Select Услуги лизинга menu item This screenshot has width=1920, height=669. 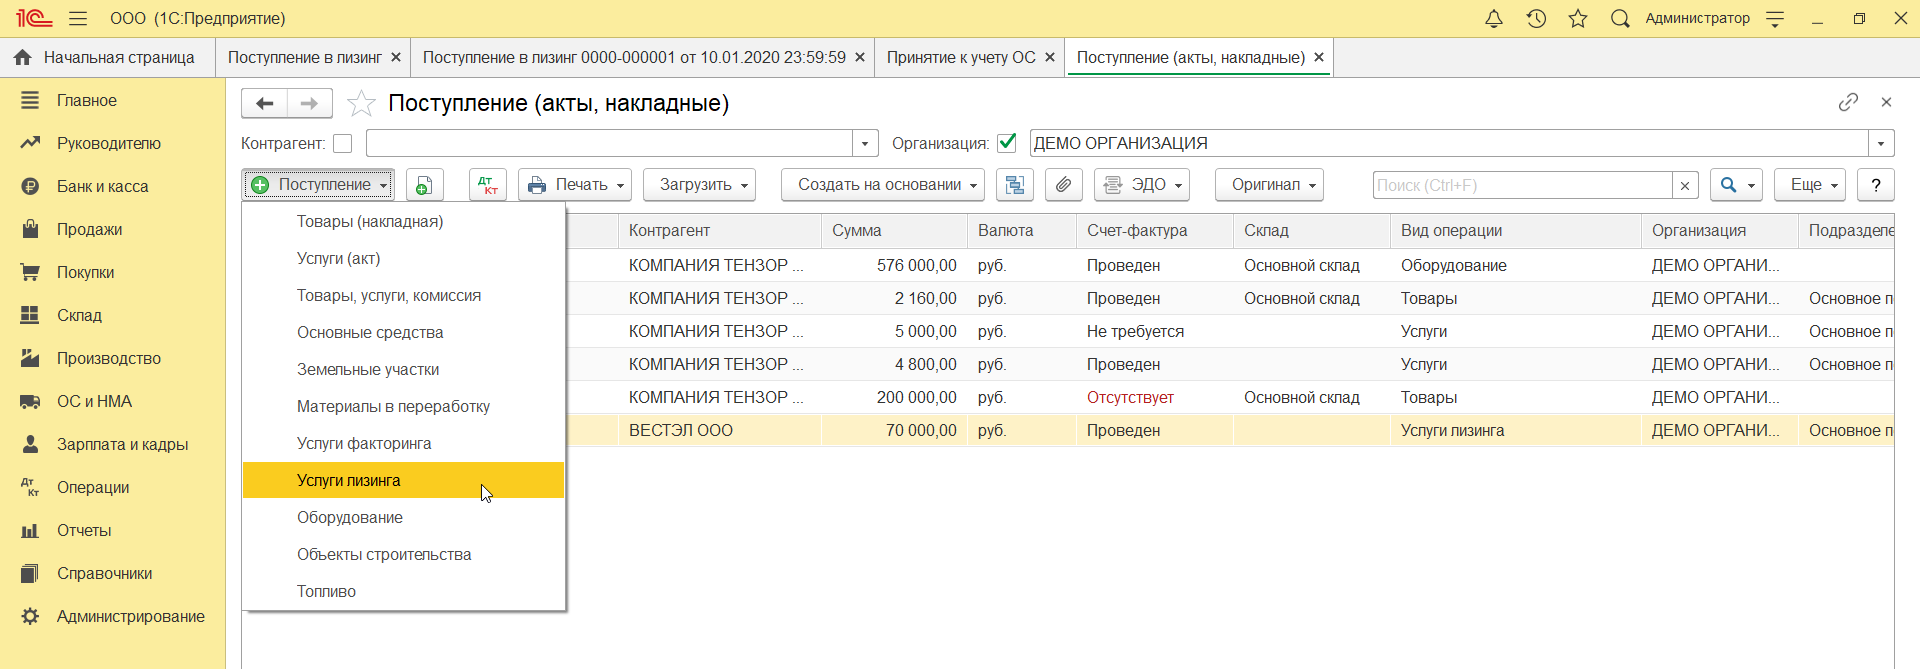point(349,480)
